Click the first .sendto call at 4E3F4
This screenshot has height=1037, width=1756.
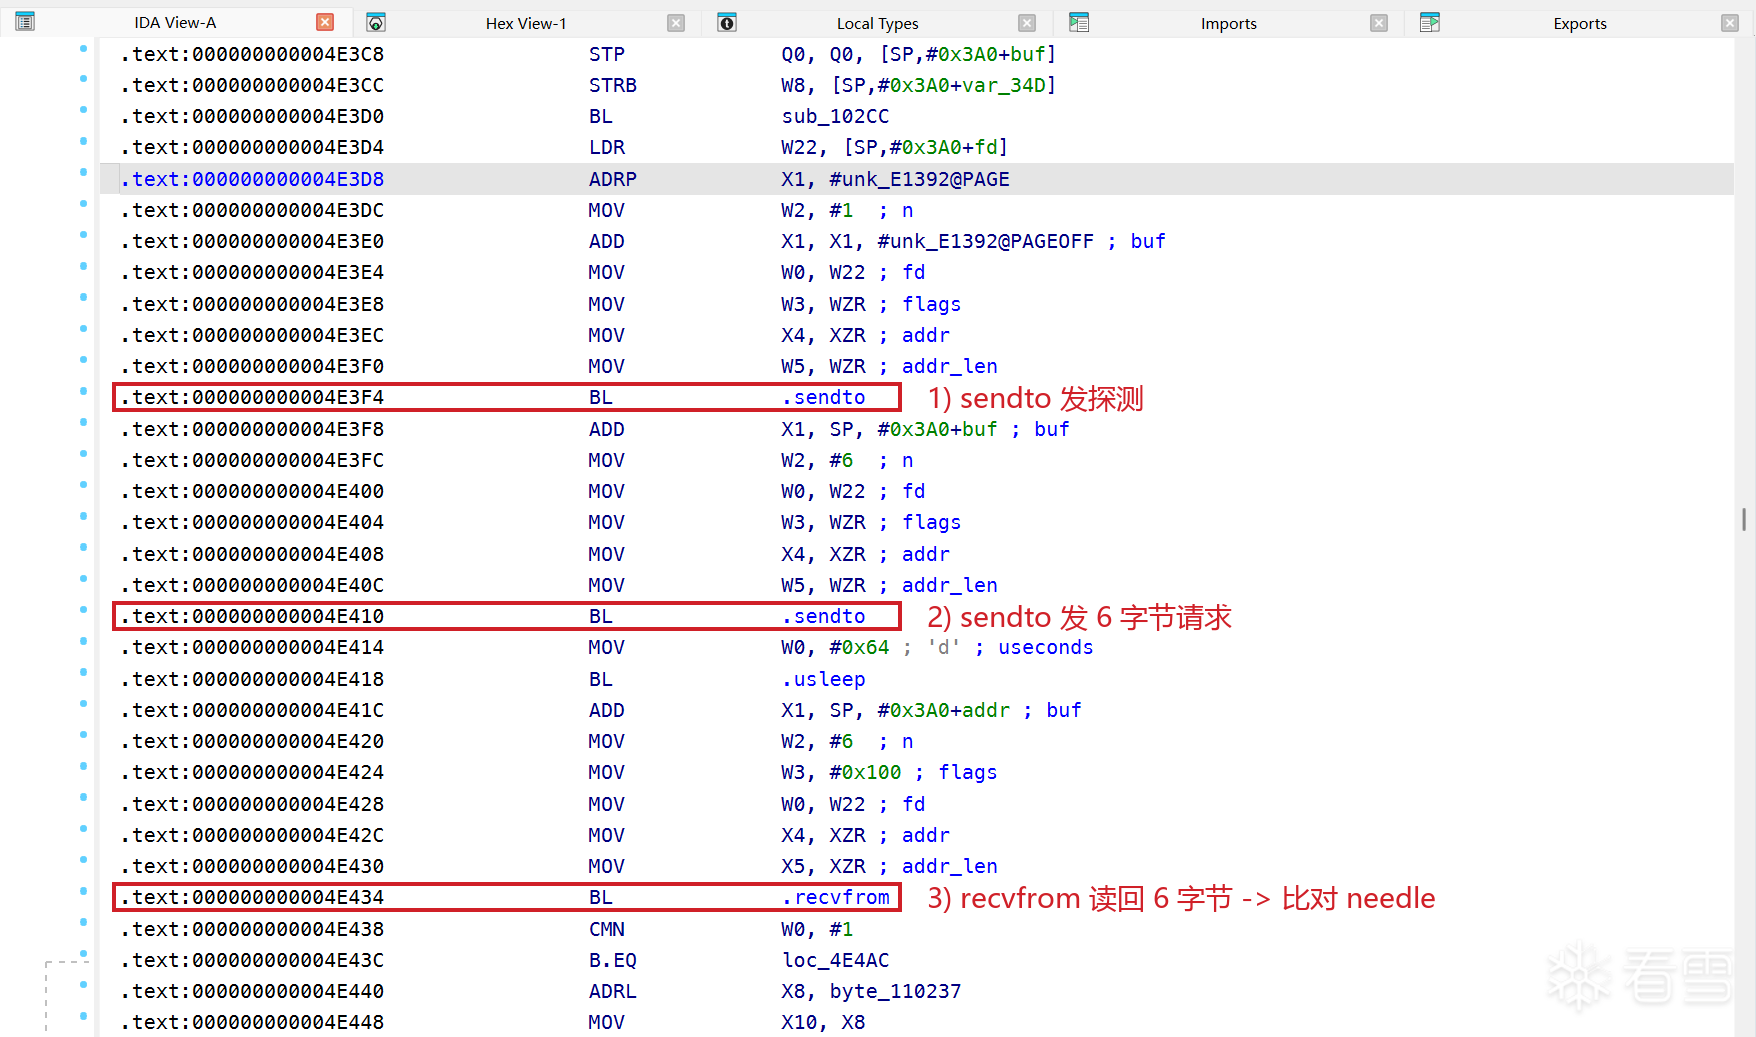point(823,397)
